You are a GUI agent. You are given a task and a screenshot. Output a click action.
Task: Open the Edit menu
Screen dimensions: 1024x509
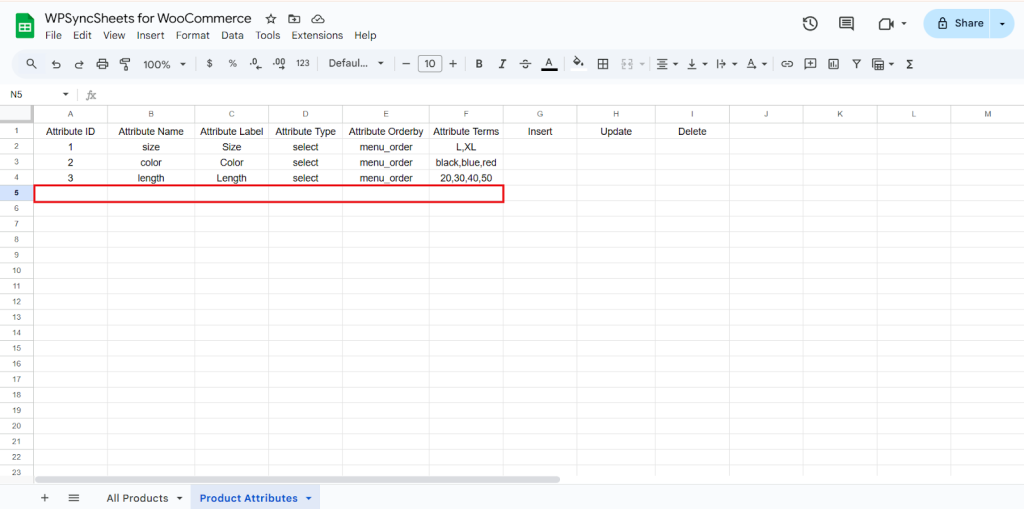82,35
